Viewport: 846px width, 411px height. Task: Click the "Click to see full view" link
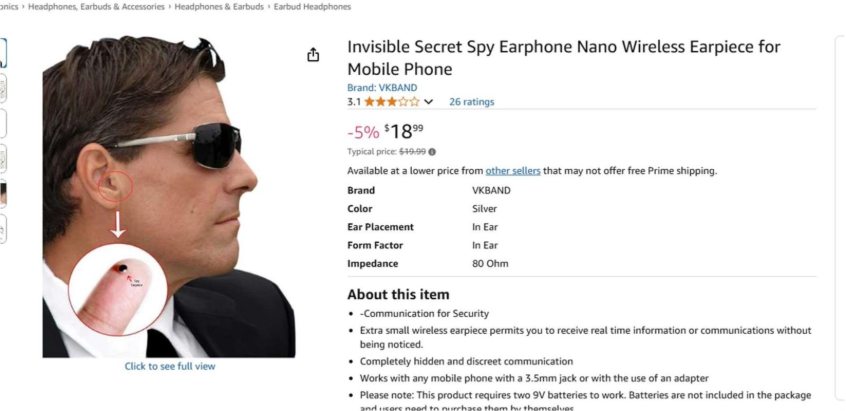[169, 366]
